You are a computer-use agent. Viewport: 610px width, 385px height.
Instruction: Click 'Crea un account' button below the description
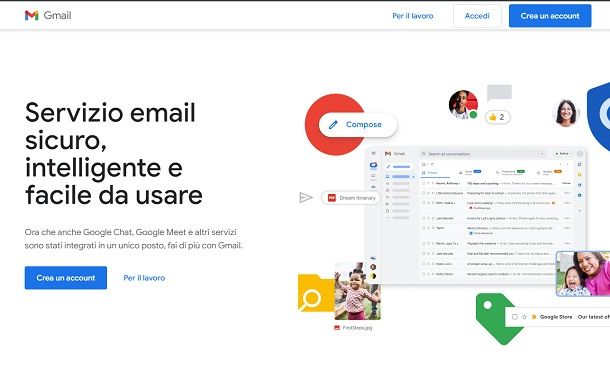[x=66, y=278]
